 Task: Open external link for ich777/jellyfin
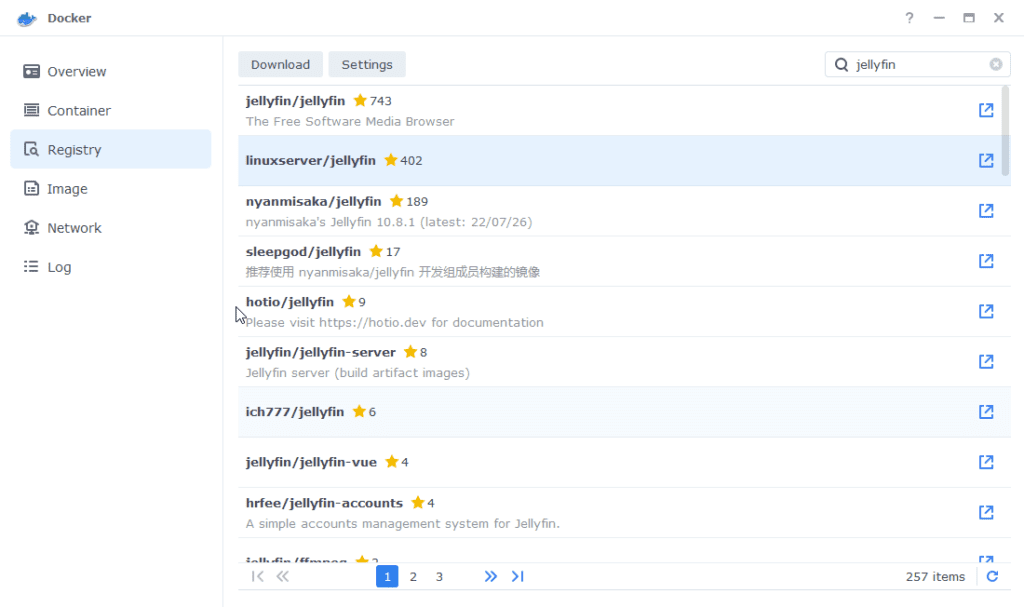(x=986, y=412)
